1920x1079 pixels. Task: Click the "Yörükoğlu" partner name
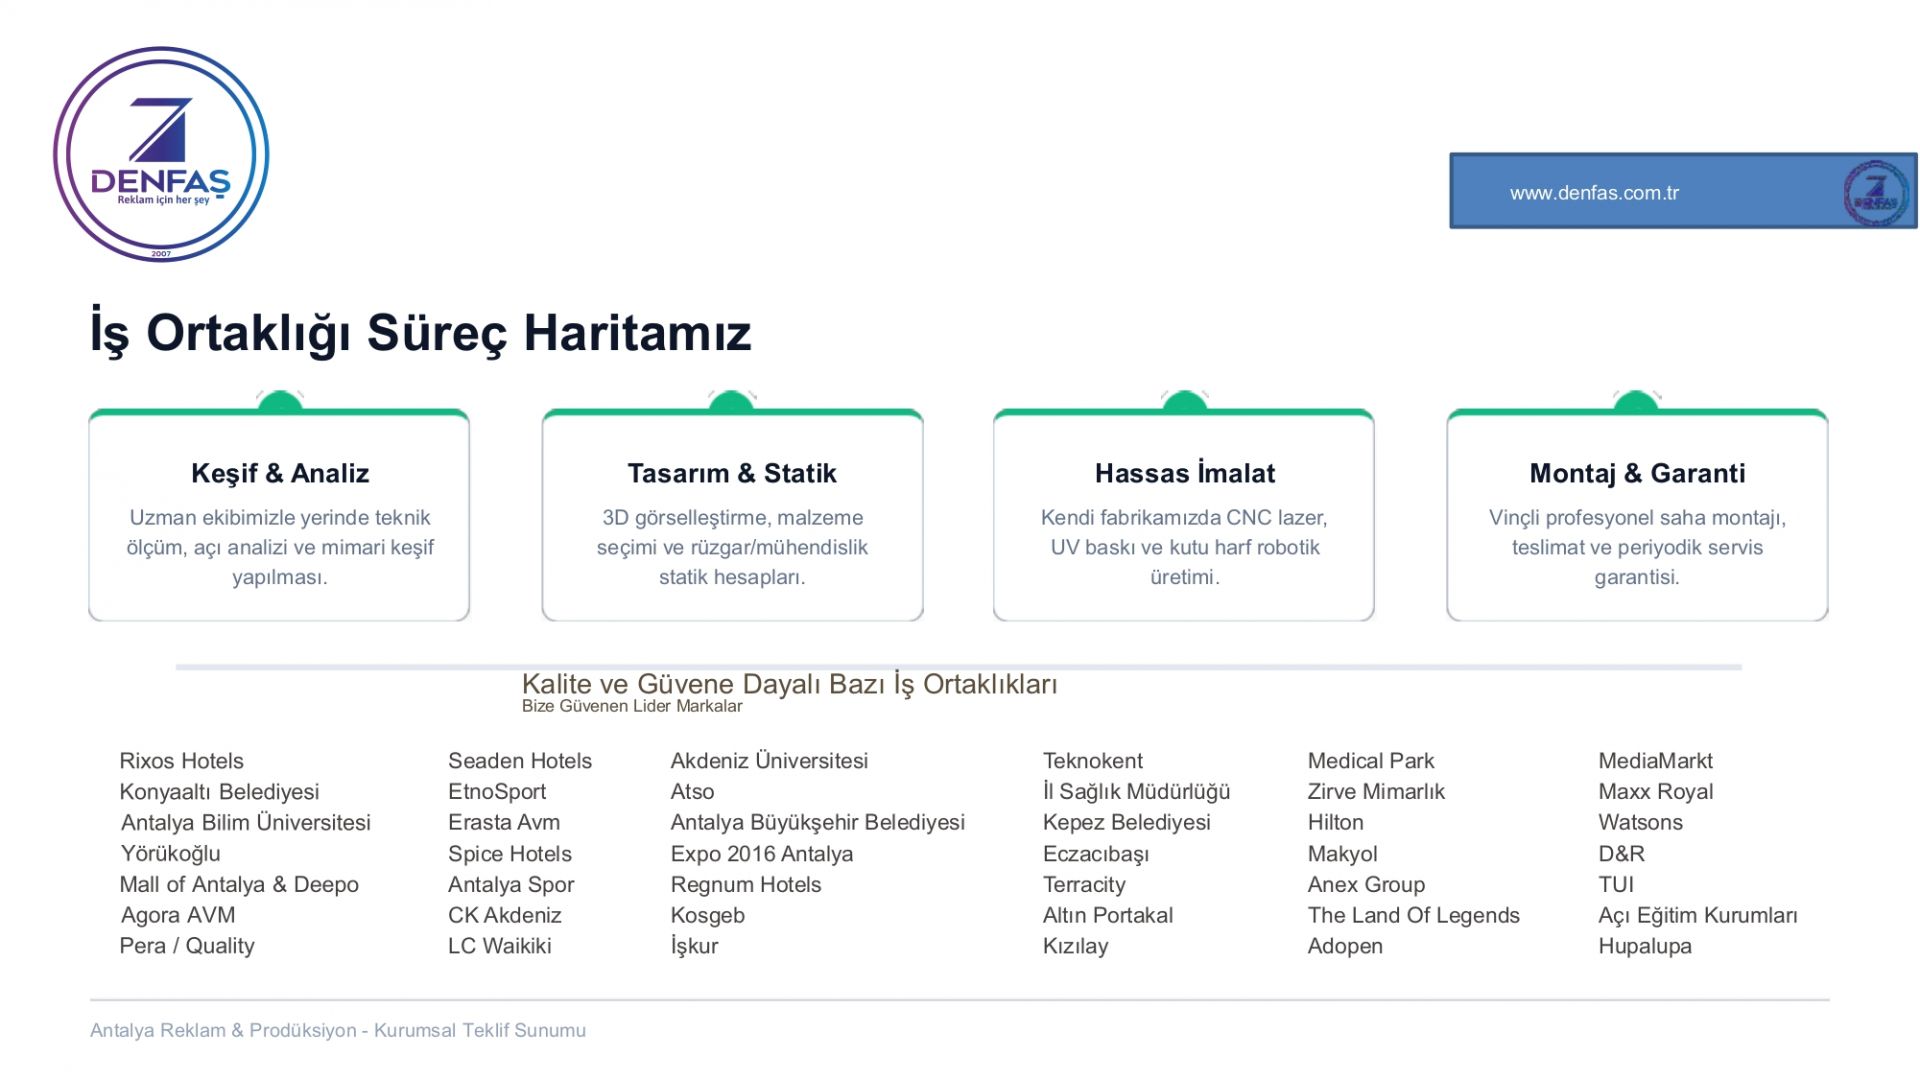coord(170,854)
